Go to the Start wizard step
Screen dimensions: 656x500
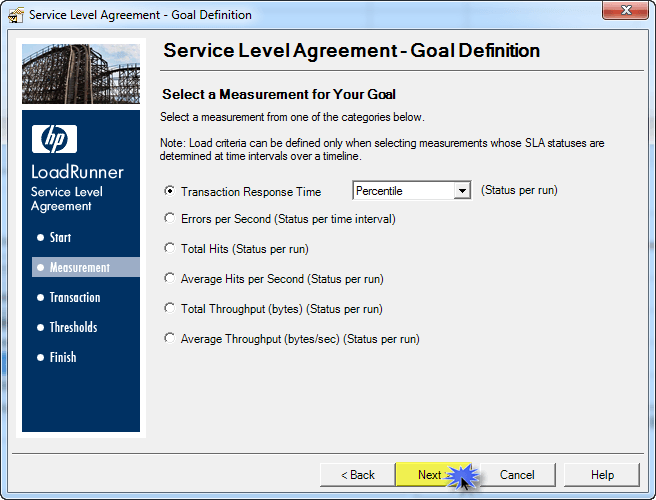60,238
